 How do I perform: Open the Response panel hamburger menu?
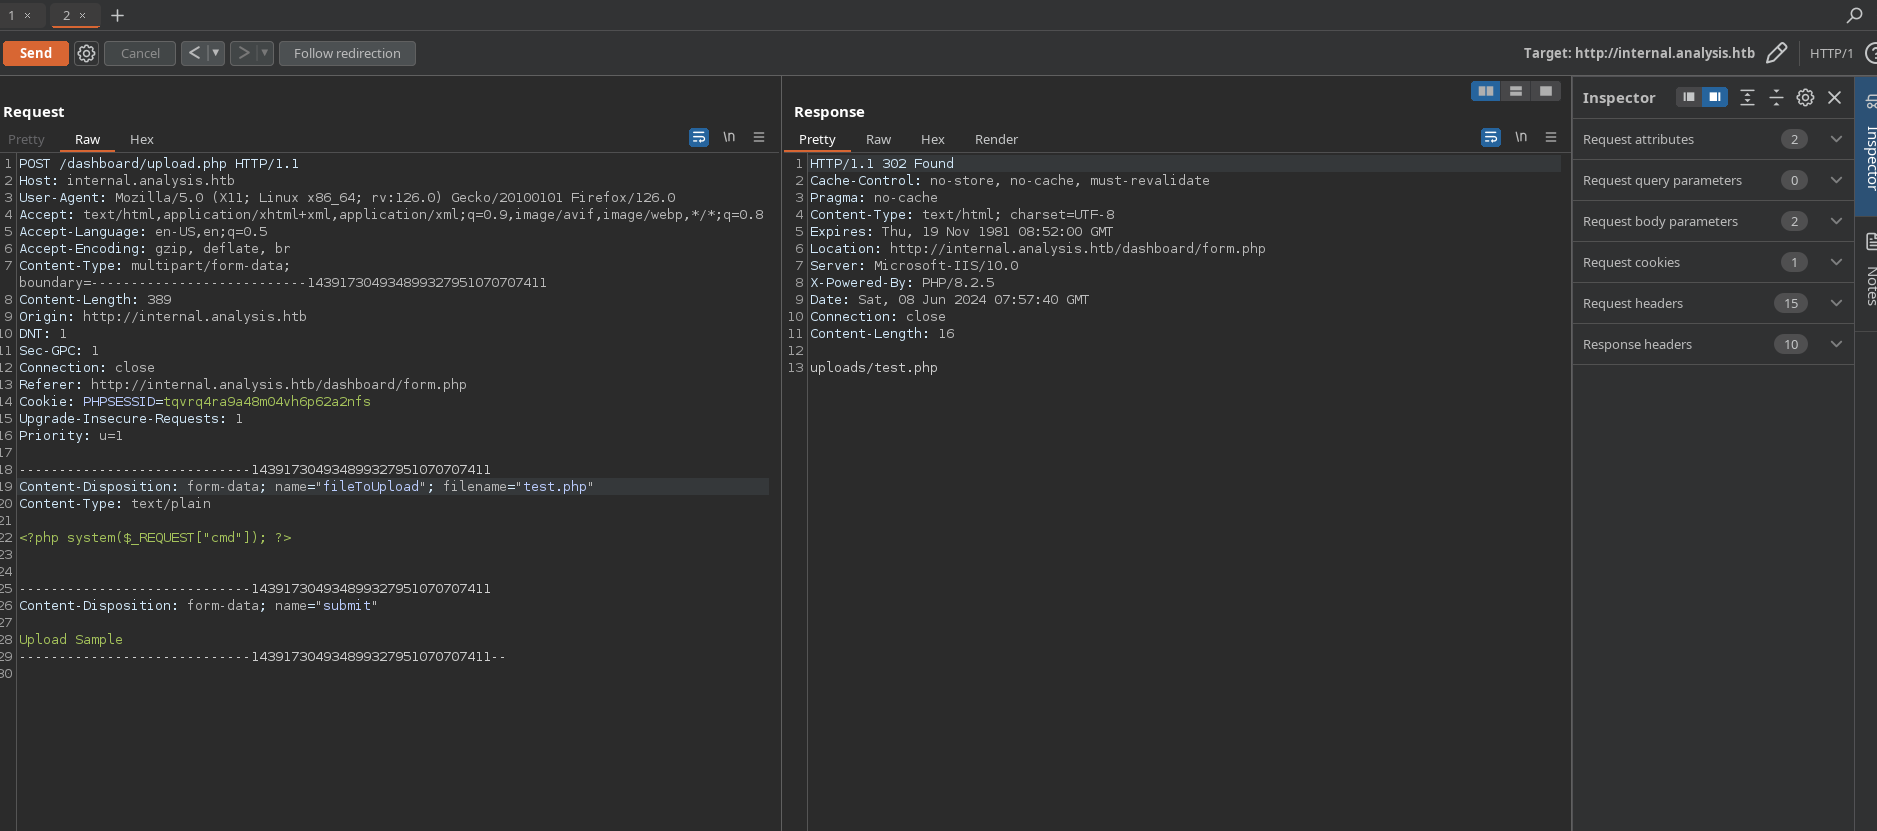(1551, 137)
